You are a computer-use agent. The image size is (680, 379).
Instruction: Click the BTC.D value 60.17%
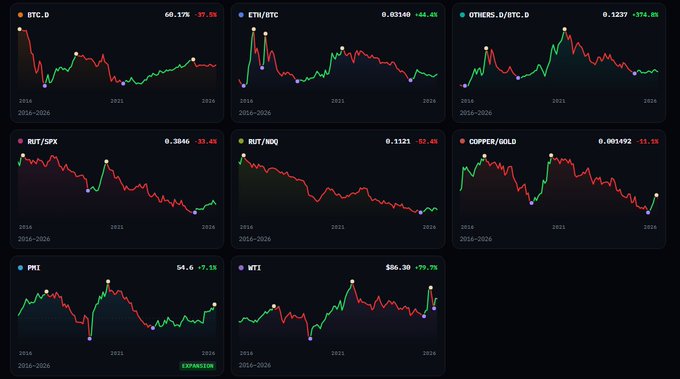tap(177, 15)
